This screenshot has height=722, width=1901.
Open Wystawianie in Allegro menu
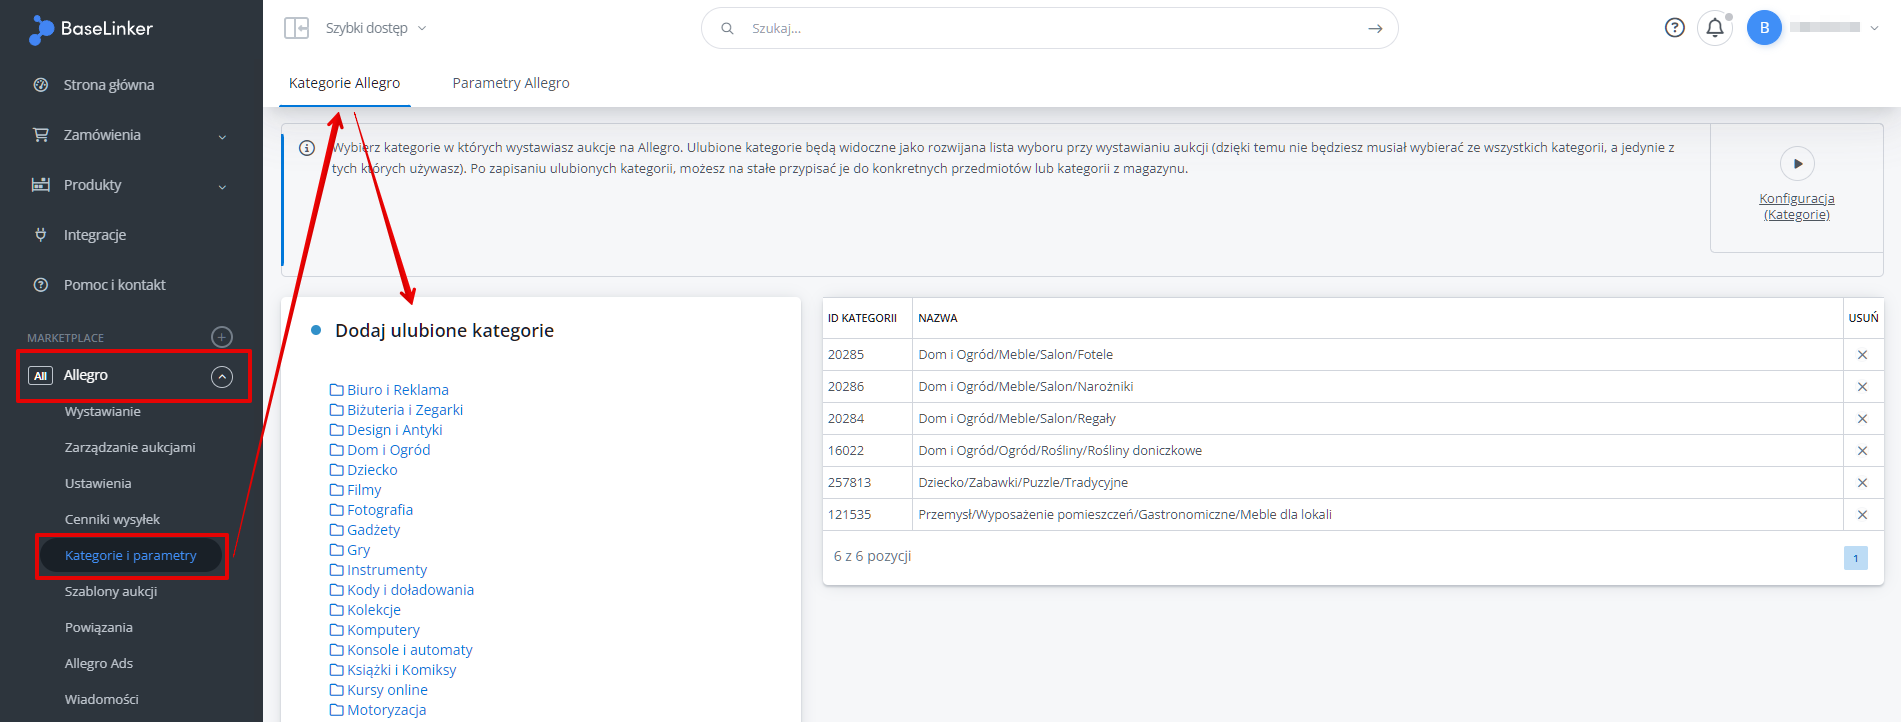[103, 412]
